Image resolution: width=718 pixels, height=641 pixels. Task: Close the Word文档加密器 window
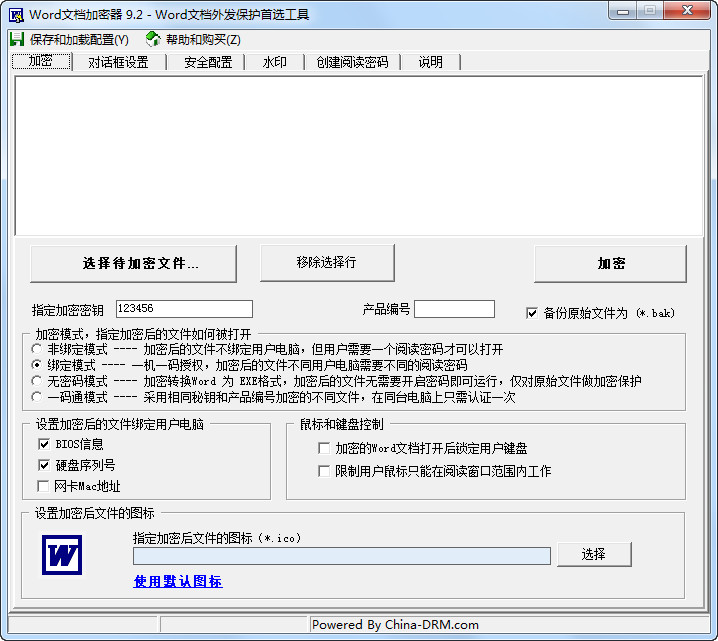click(x=687, y=11)
